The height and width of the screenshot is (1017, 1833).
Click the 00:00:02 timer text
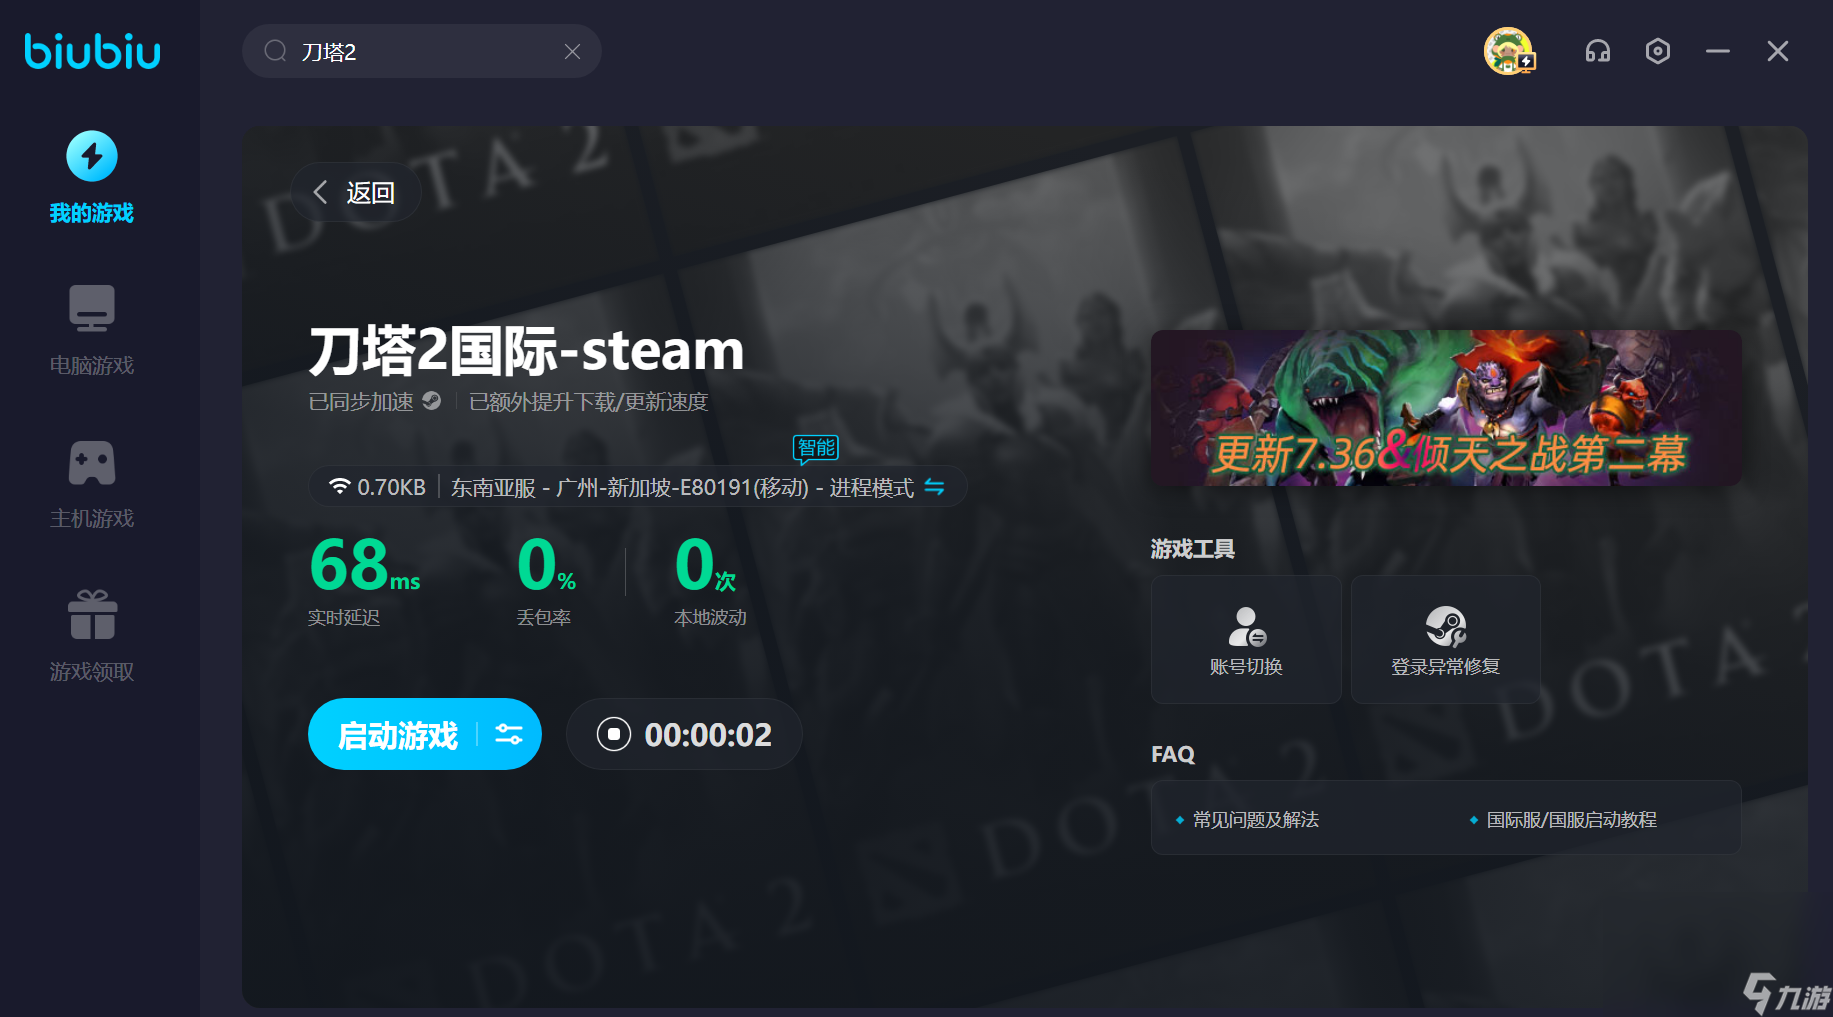click(x=708, y=735)
